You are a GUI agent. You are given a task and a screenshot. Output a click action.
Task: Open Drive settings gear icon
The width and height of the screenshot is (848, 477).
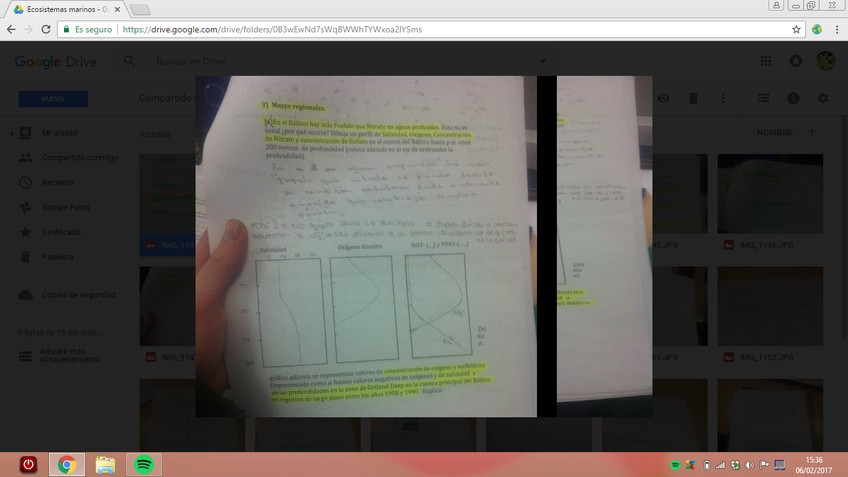click(x=823, y=98)
